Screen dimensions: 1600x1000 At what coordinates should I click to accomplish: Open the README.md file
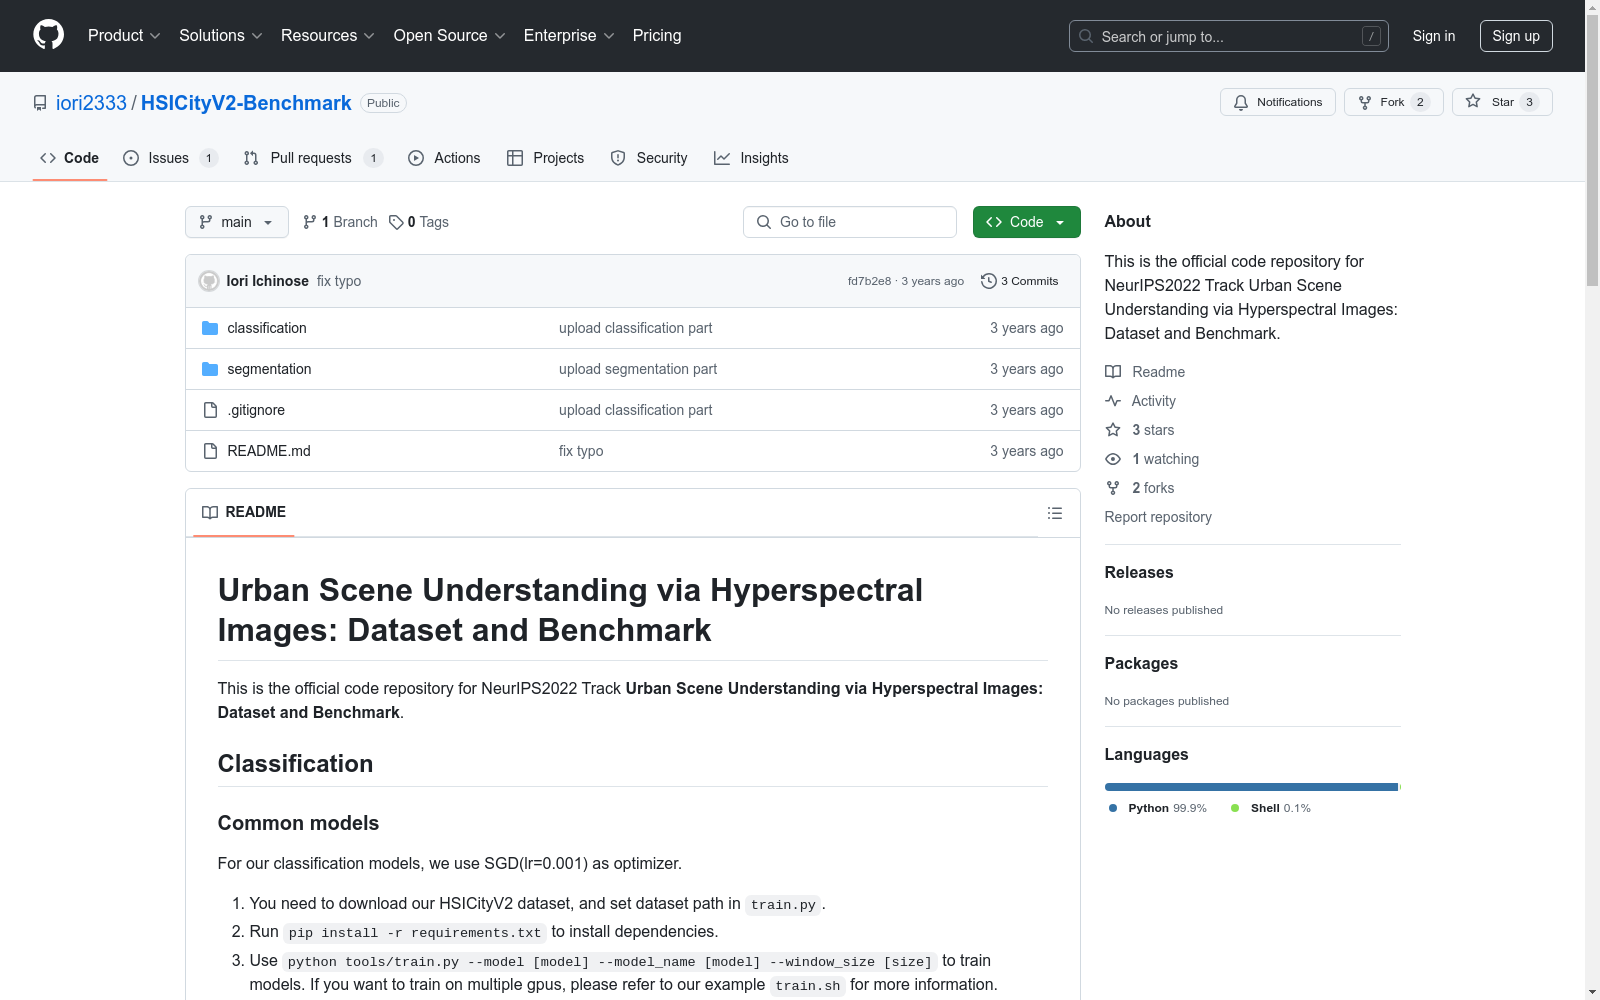[269, 451]
